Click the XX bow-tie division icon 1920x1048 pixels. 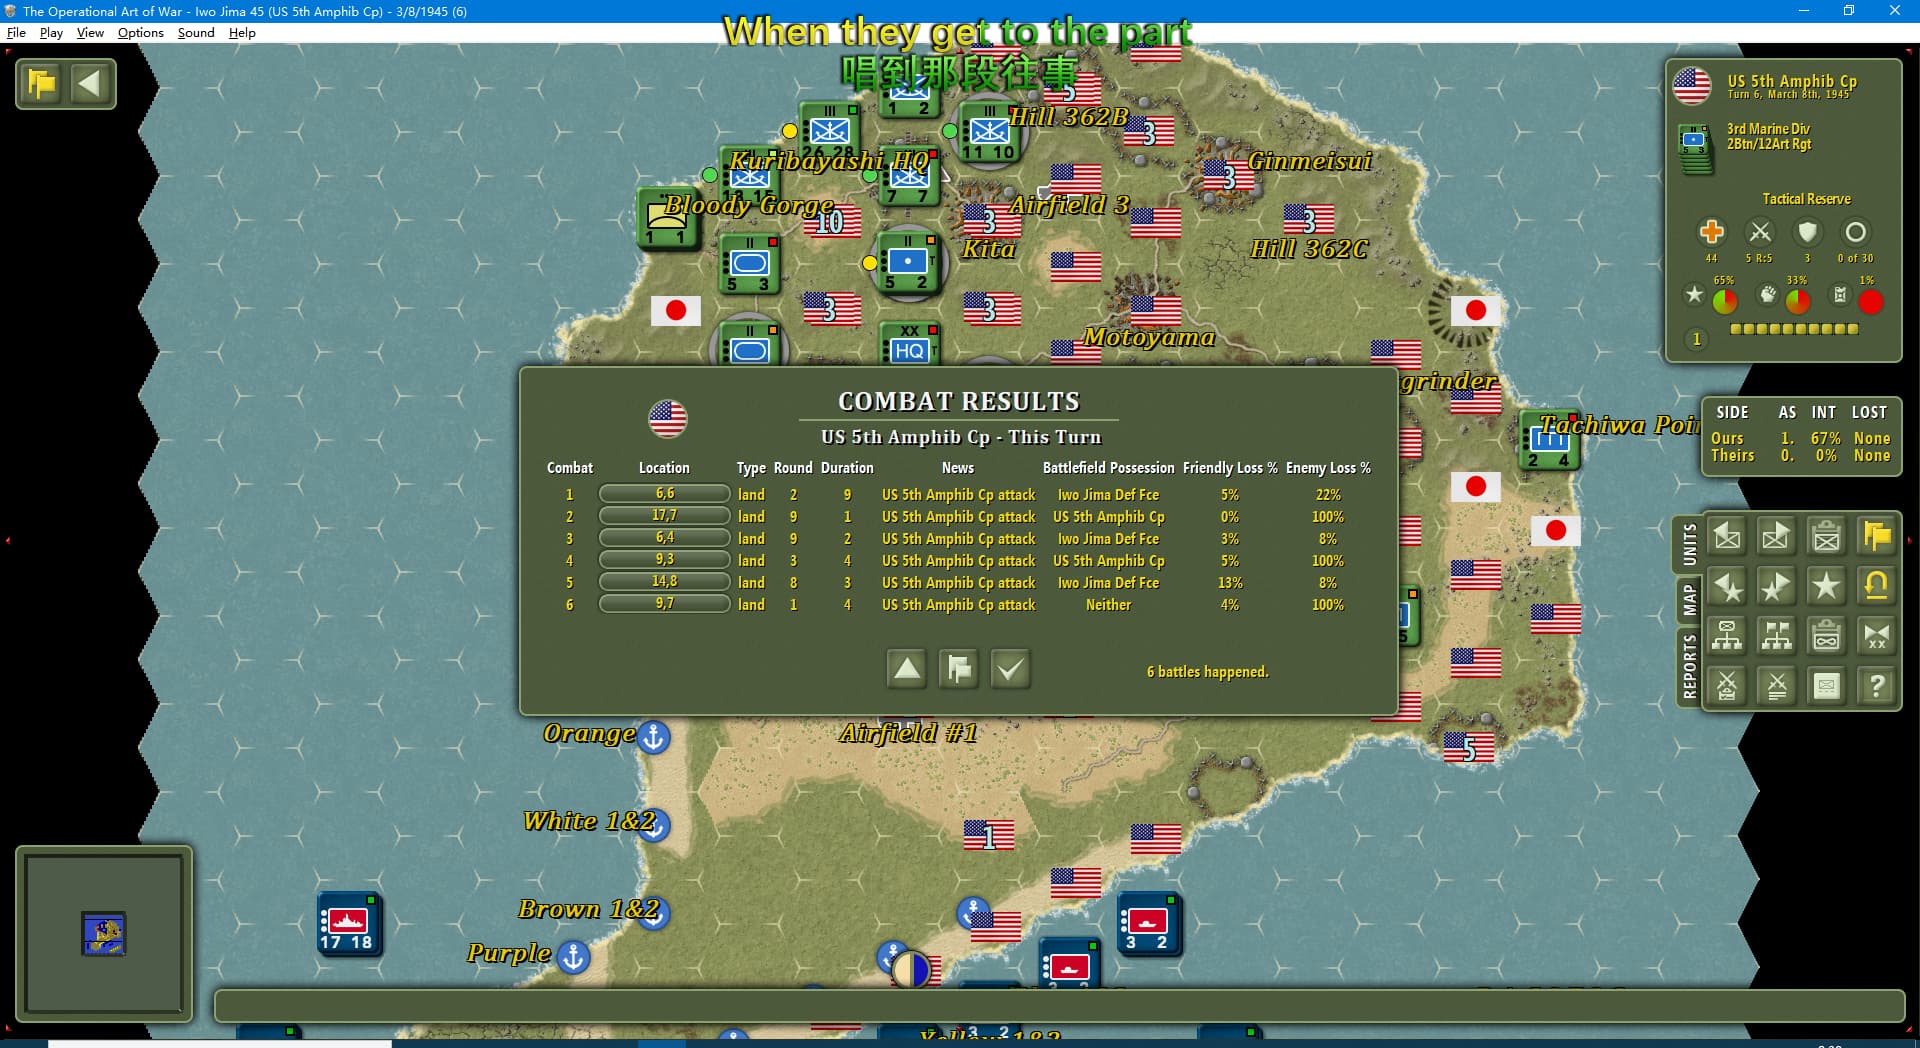1876,636
